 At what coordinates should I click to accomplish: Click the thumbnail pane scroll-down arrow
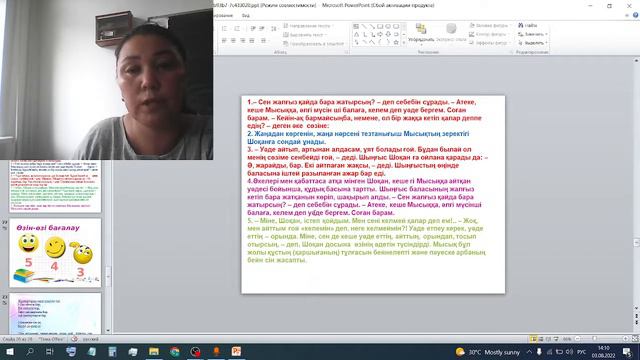(108, 331)
